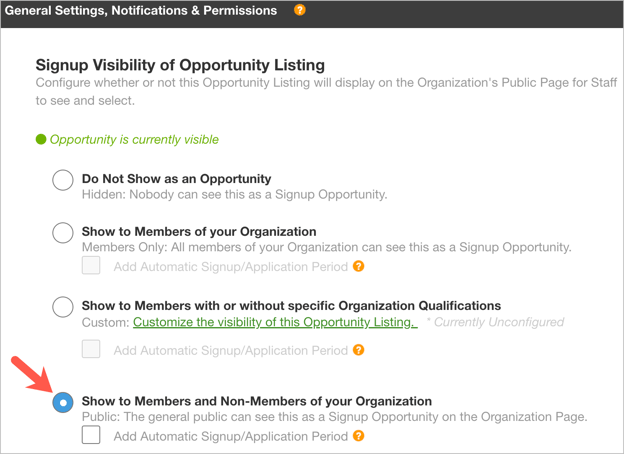
Task: Open Customize the visibility of this Opportunity Listing
Action: 275,322
